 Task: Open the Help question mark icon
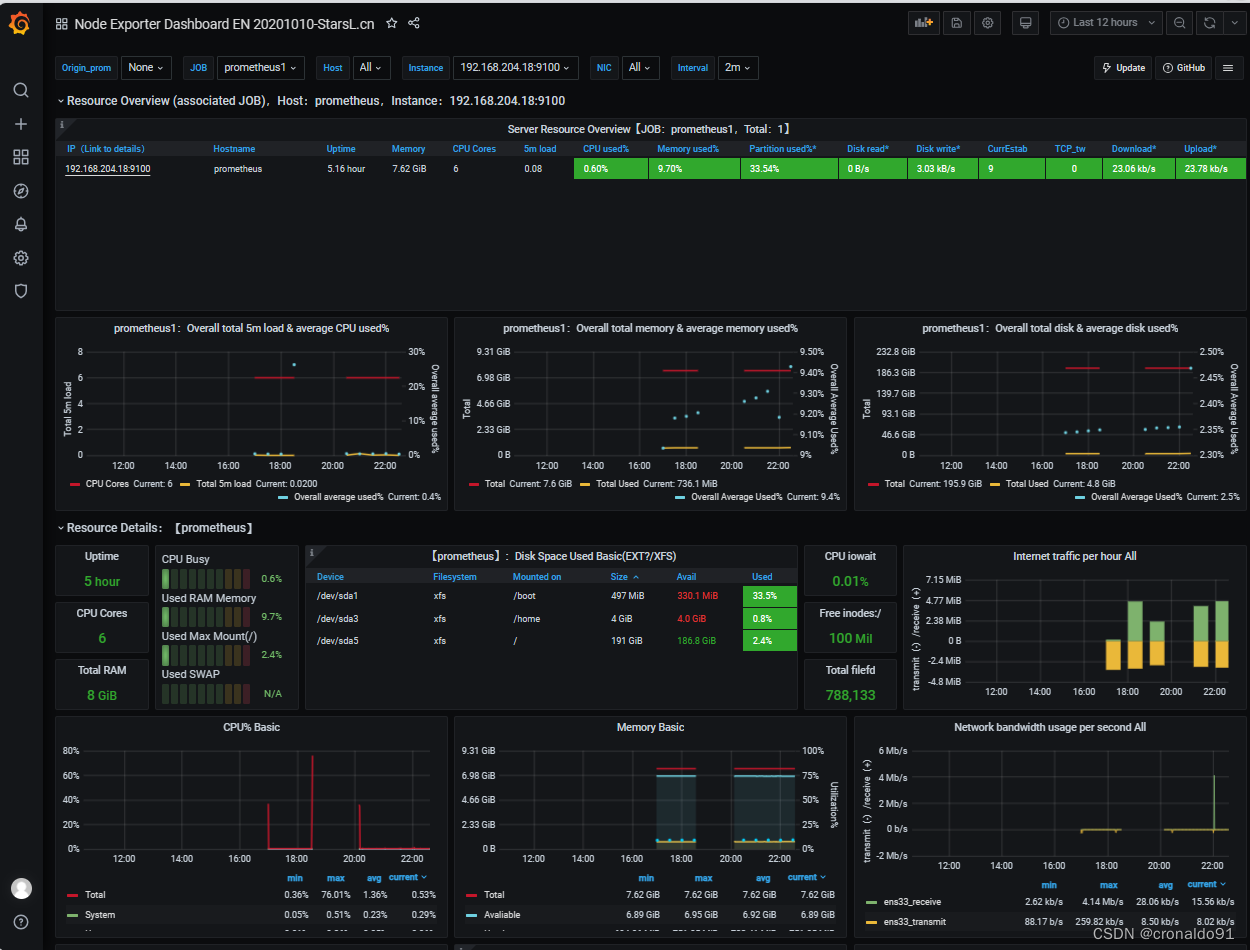pos(21,922)
